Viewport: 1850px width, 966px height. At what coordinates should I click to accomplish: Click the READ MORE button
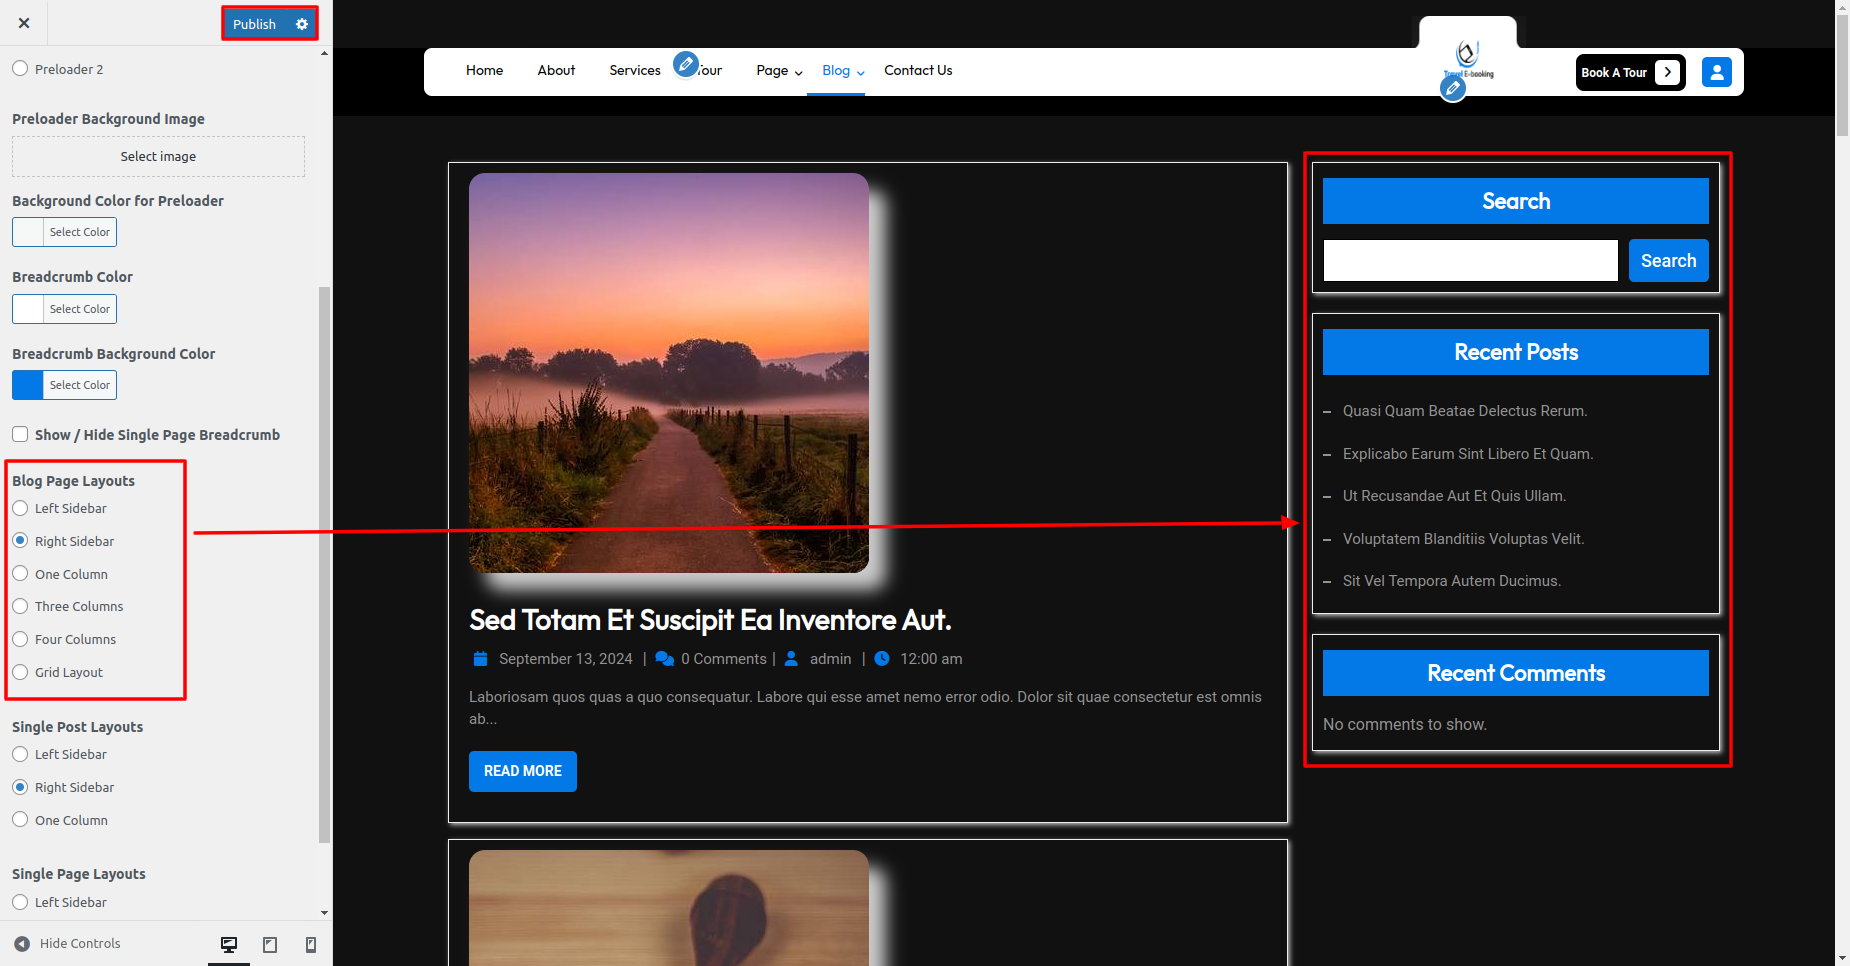coord(522,771)
